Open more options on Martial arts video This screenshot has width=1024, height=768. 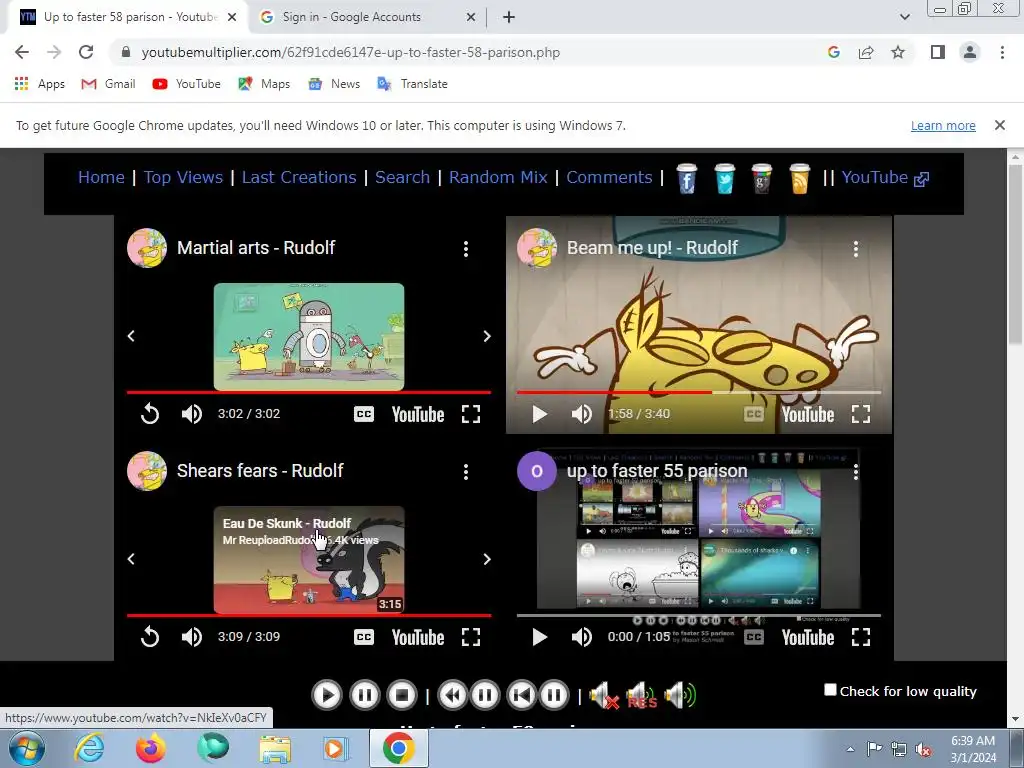[x=466, y=248]
